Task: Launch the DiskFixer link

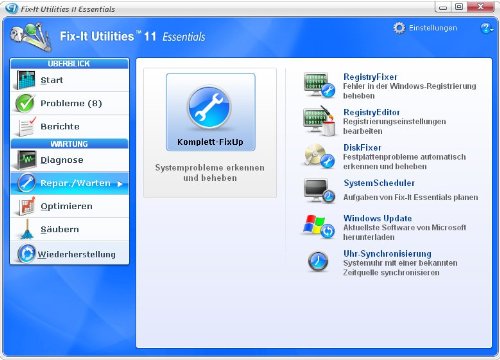Action: (362, 148)
